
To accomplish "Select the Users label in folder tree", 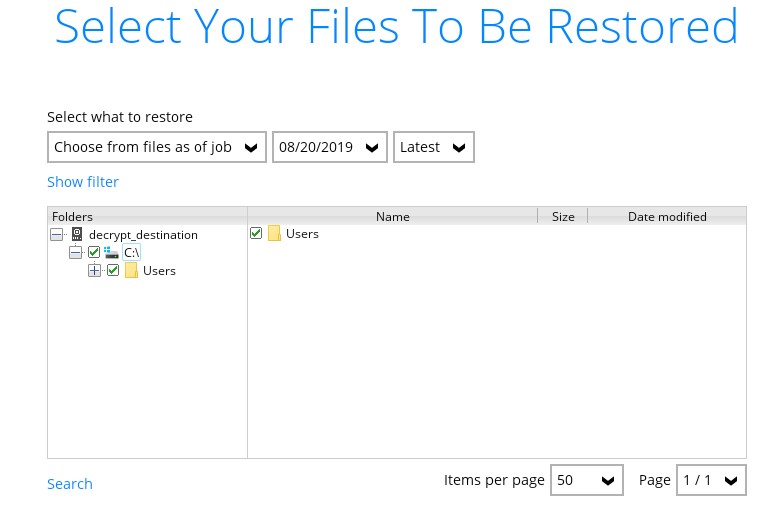I will tap(159, 271).
